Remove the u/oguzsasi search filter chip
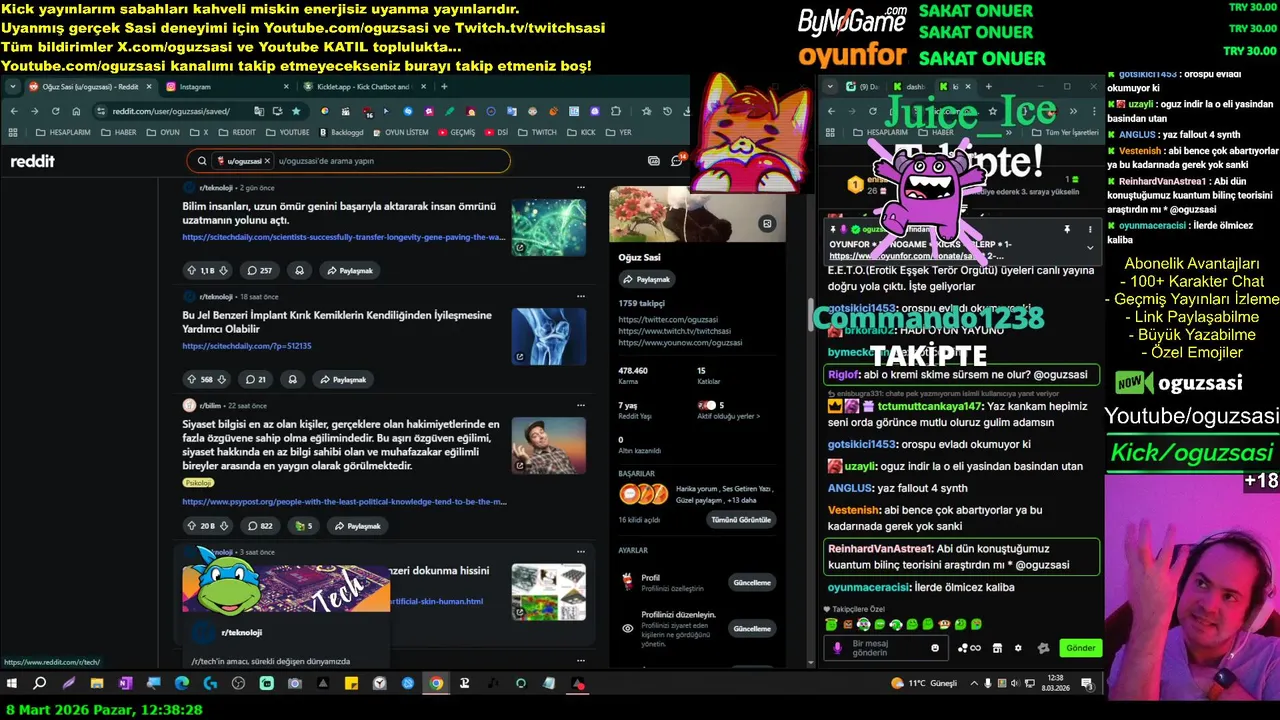This screenshot has width=1280, height=720. [x=267, y=161]
